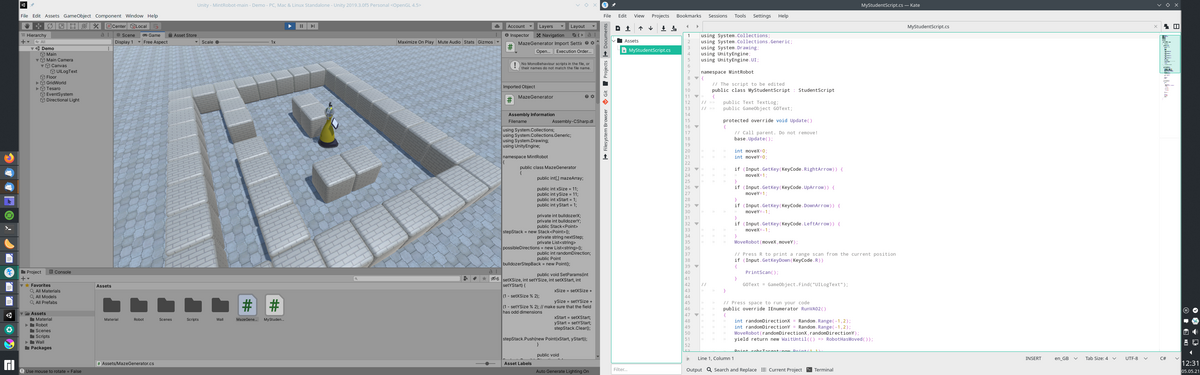Screen dimensions: 1200x375
Task: Open Firefox from the dock
Action: (x=9, y=157)
